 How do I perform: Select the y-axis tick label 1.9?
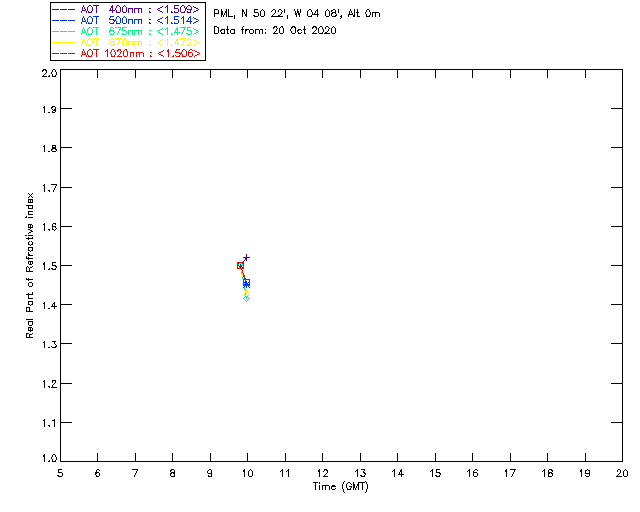point(49,109)
